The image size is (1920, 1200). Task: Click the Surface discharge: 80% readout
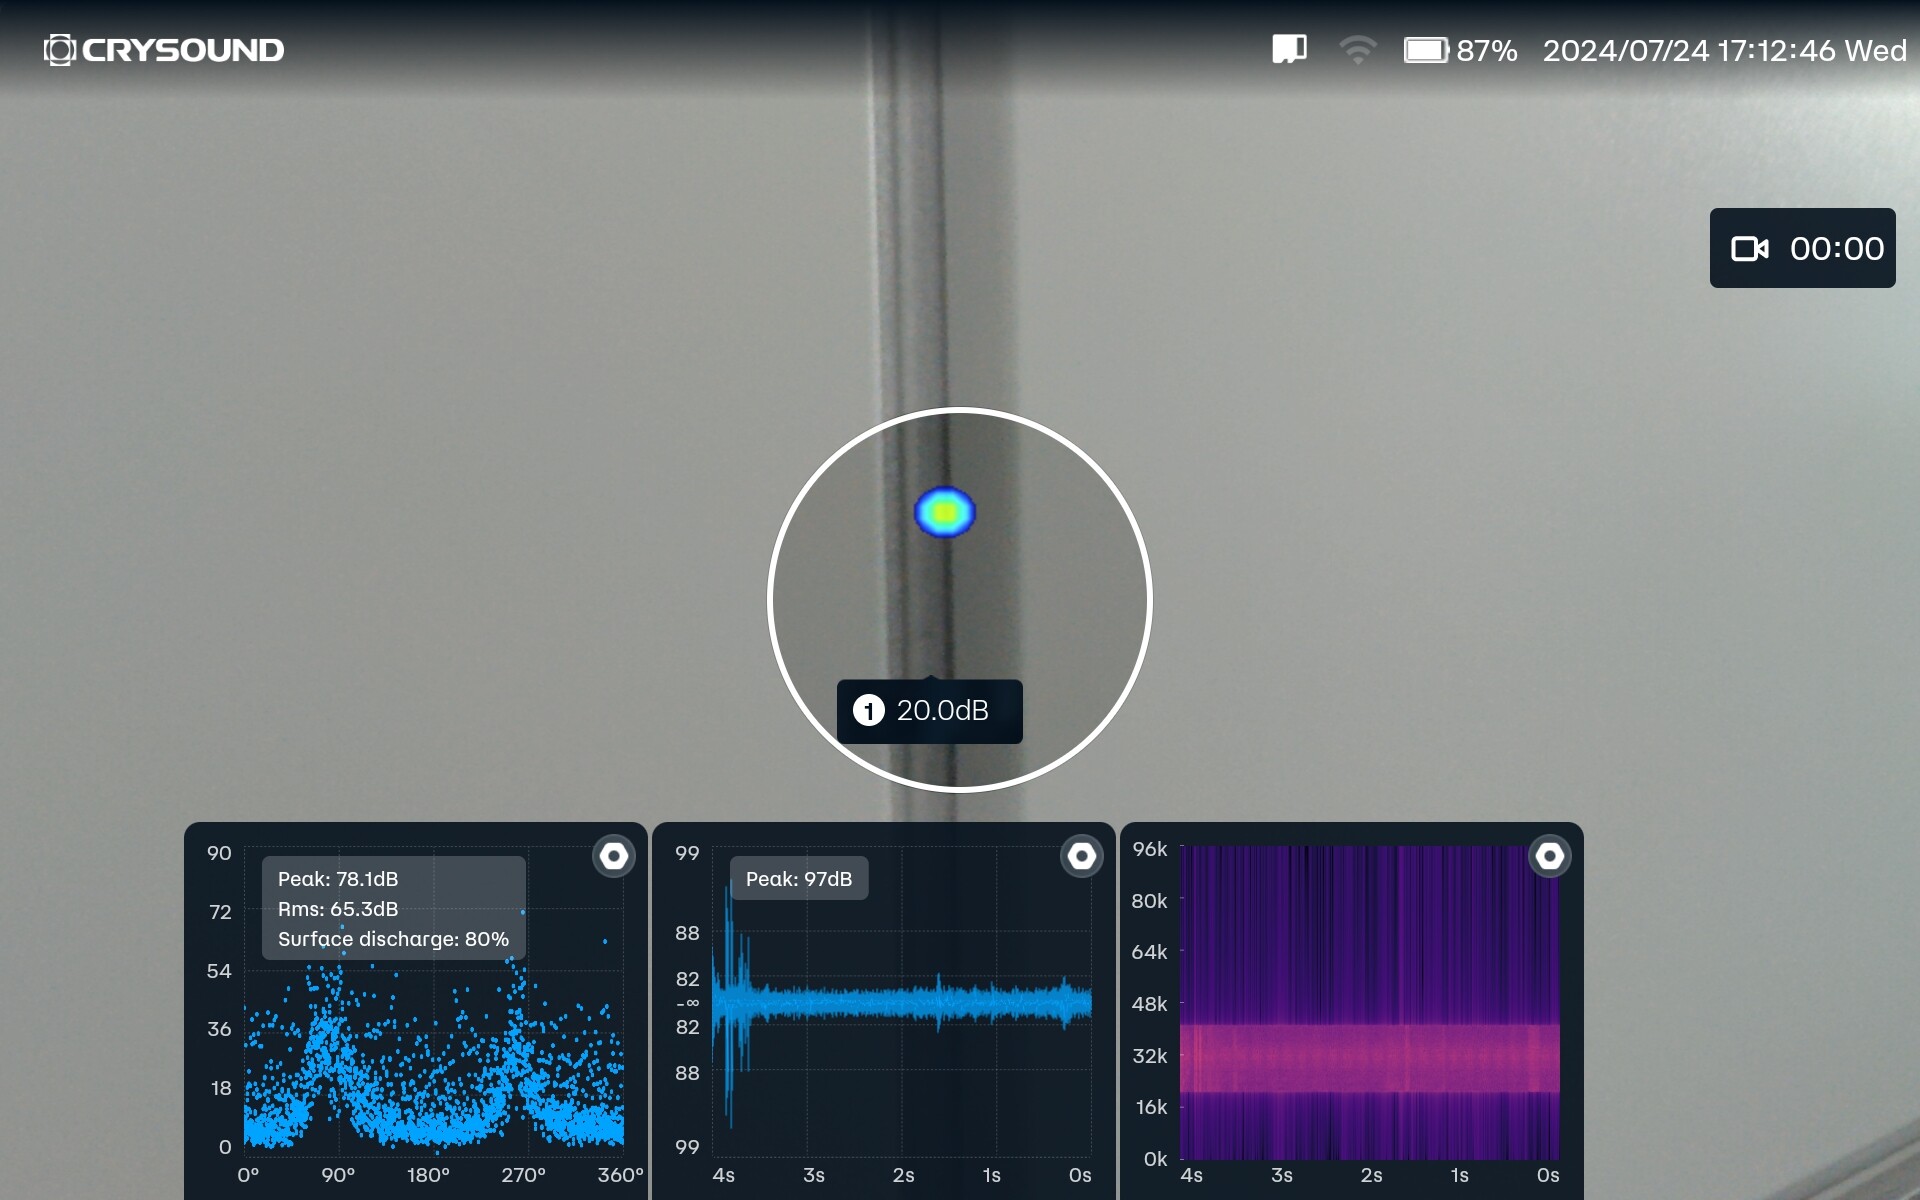[x=393, y=939]
